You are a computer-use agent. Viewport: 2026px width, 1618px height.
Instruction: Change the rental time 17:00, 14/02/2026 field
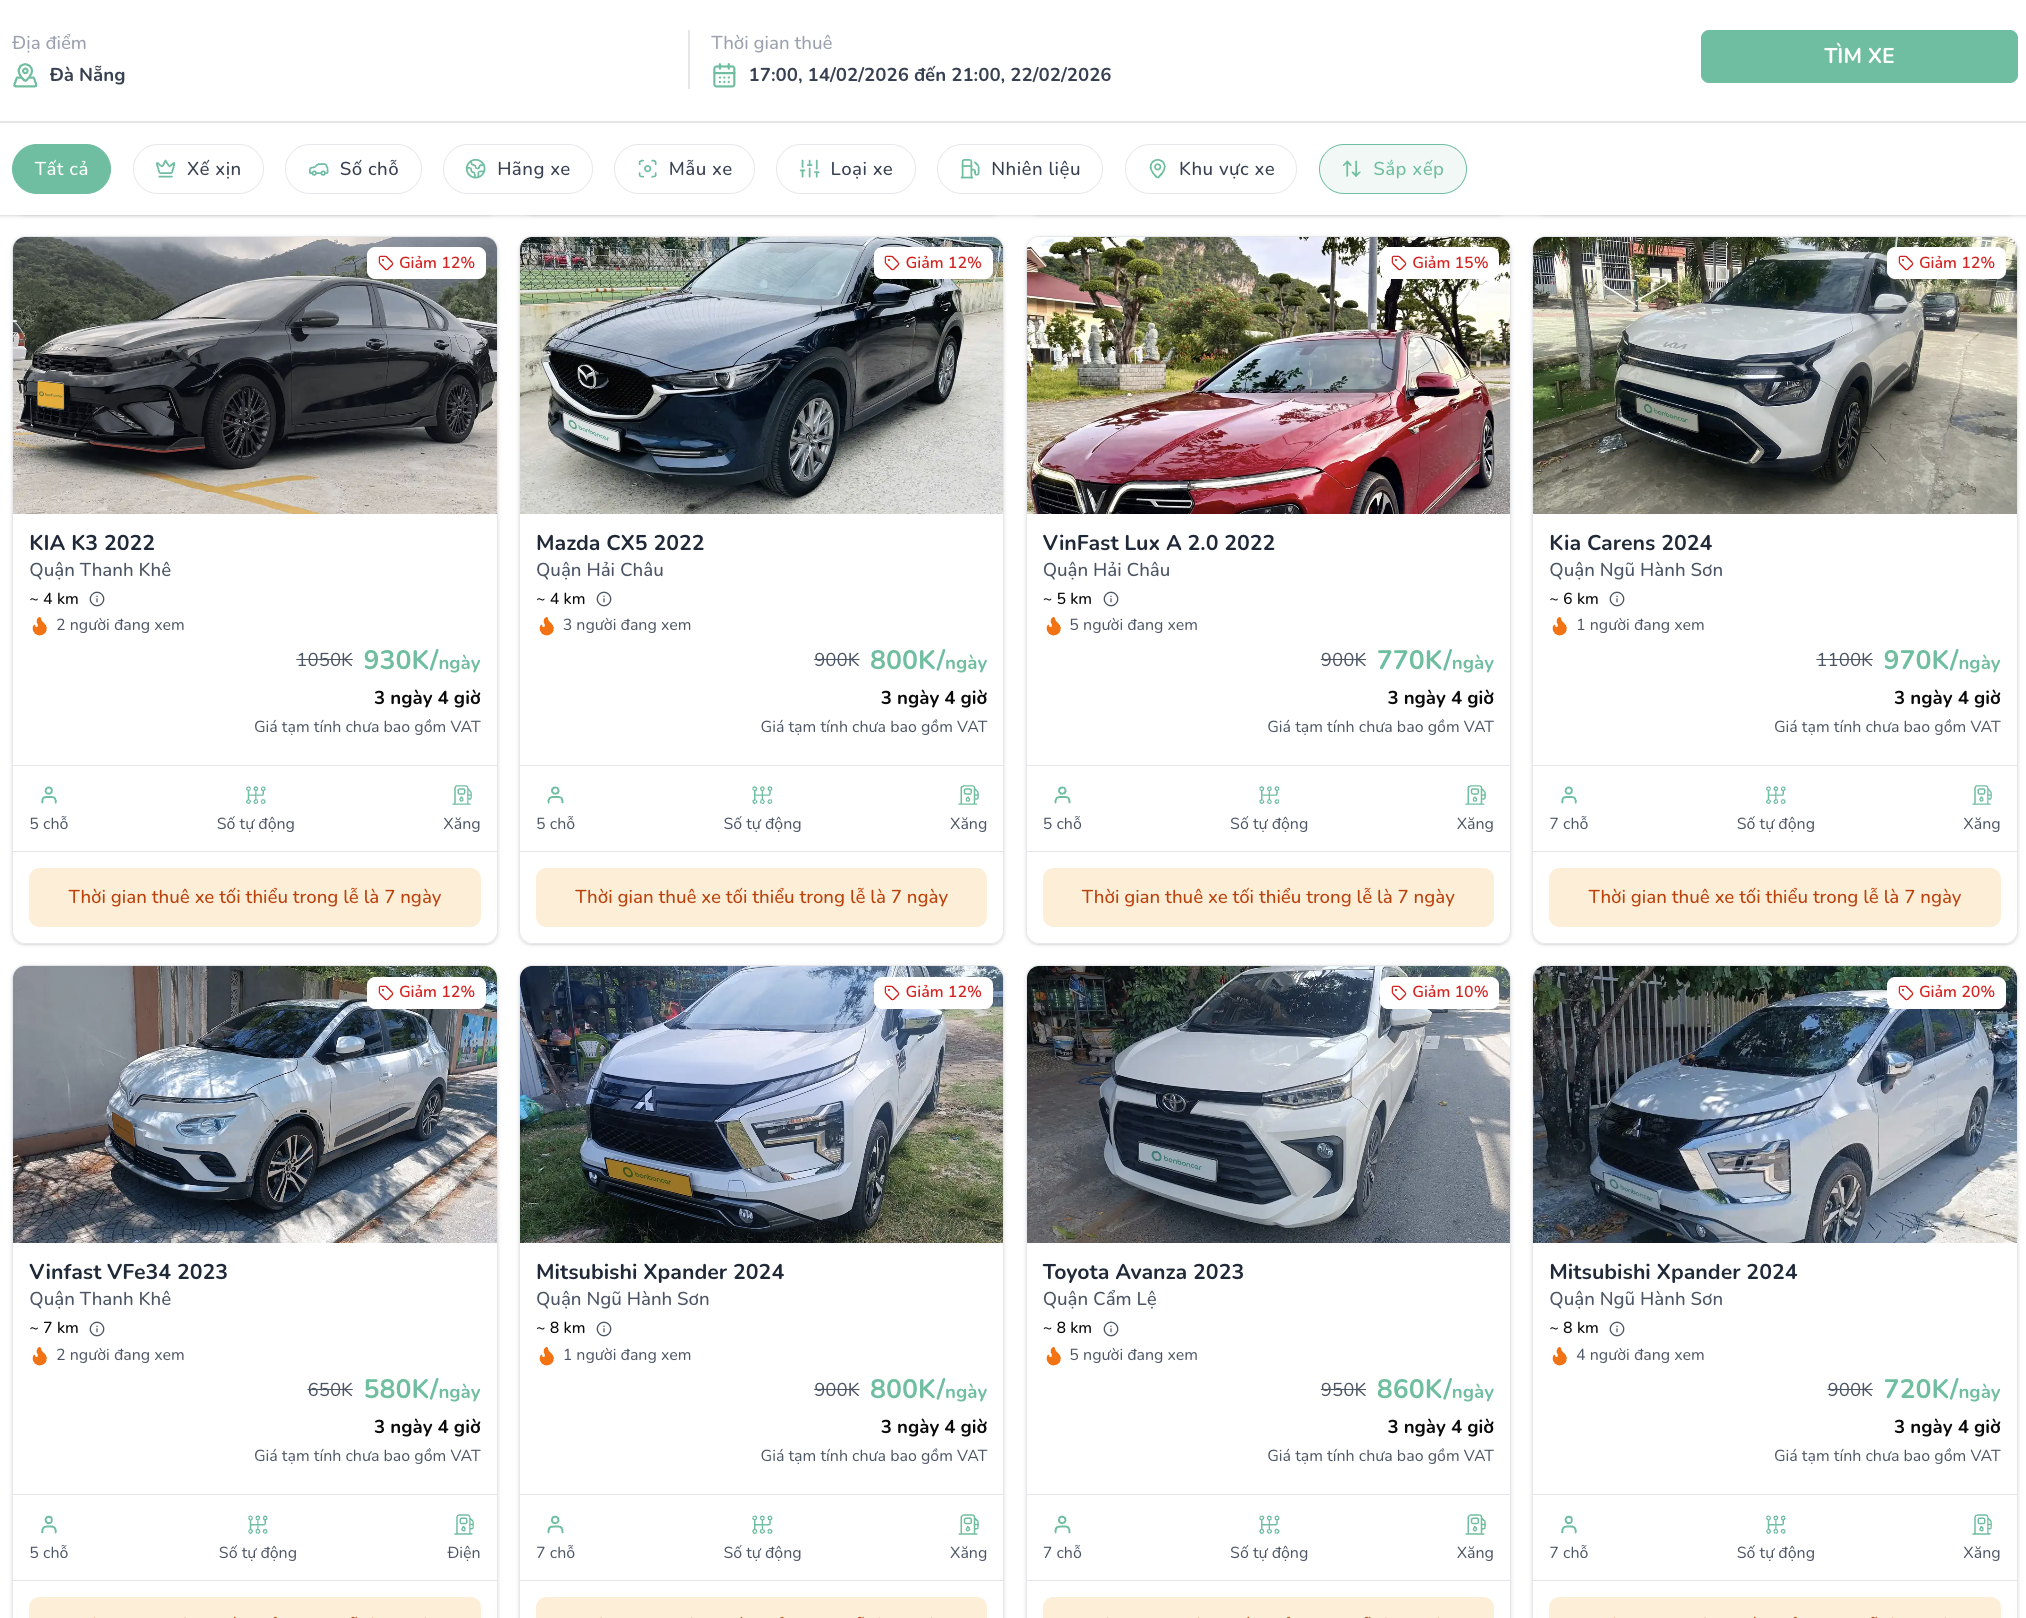[929, 75]
